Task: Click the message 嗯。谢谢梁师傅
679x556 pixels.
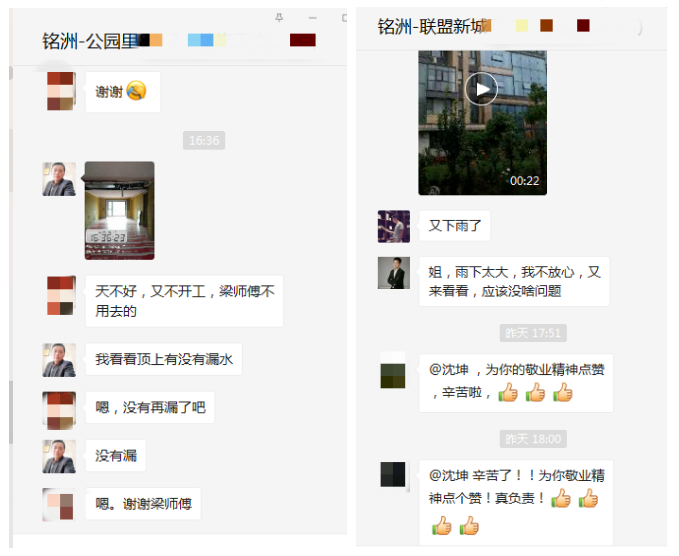Action: coord(143,504)
